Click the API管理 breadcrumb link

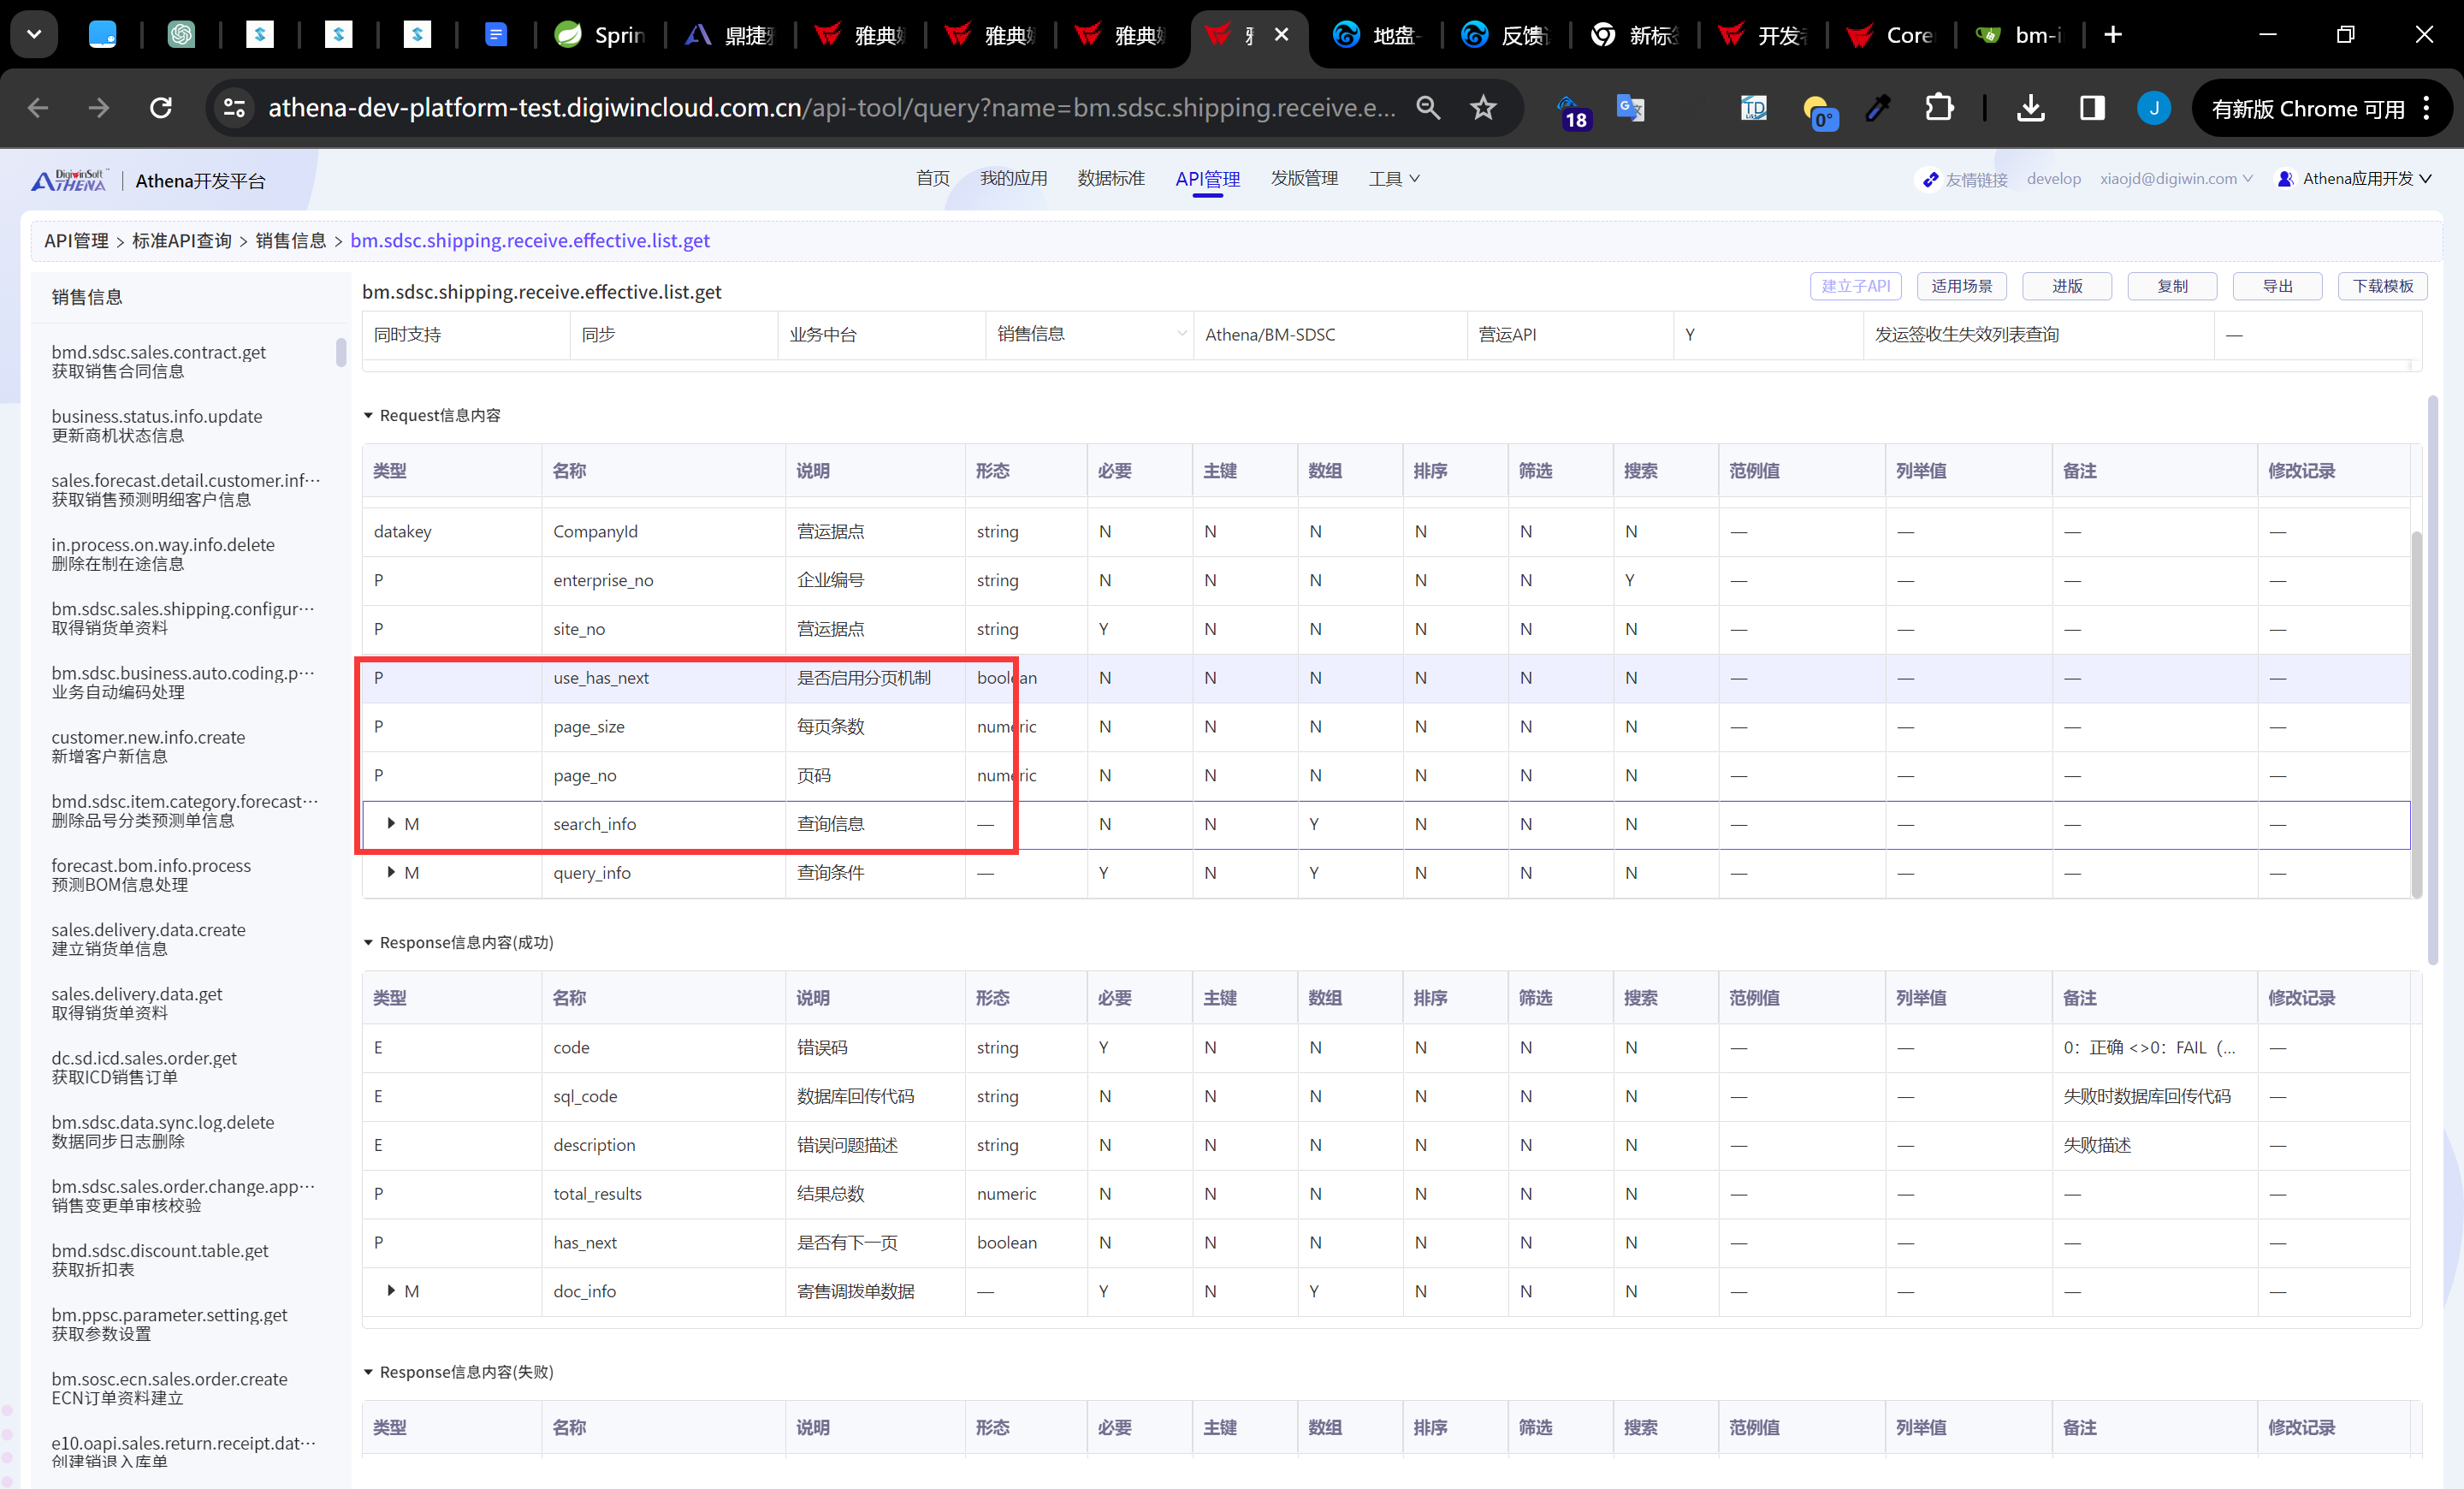(x=76, y=240)
